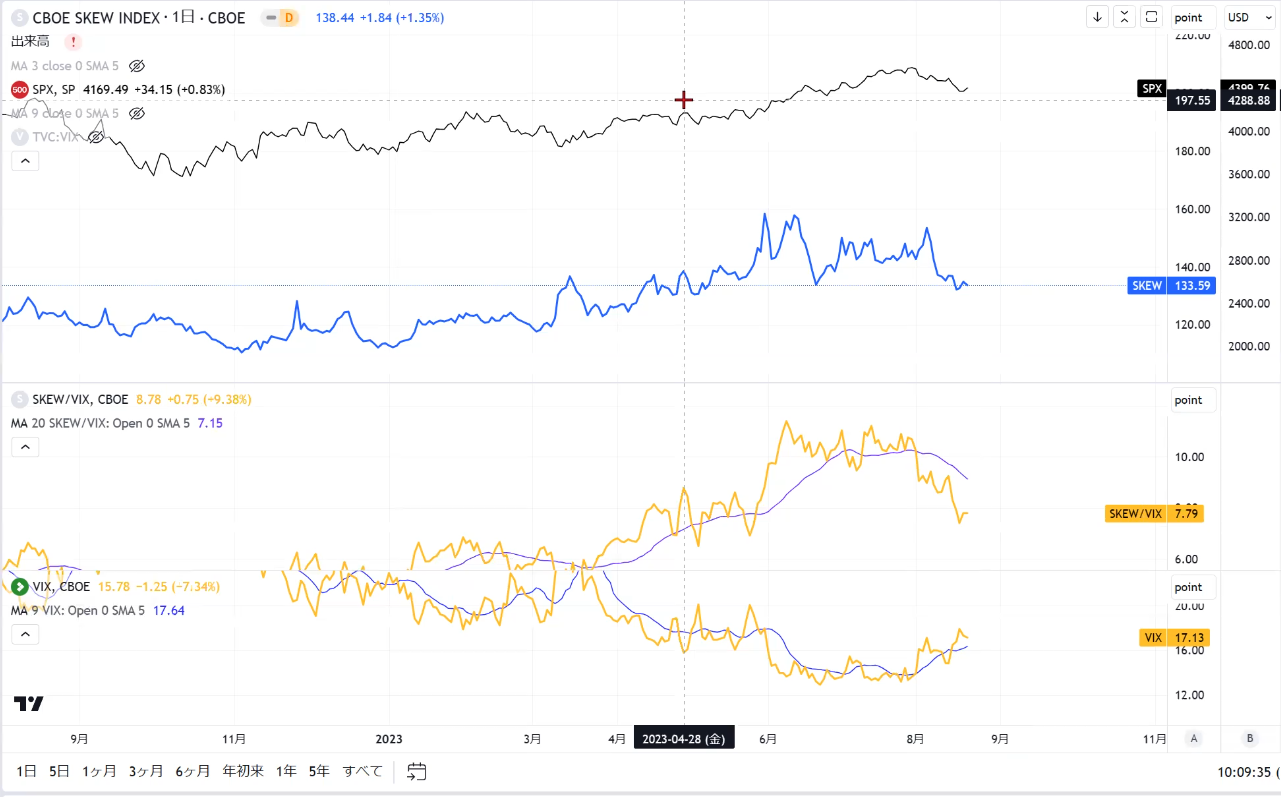
Task: Open the go-to-date calendar icon
Action: tap(417, 771)
